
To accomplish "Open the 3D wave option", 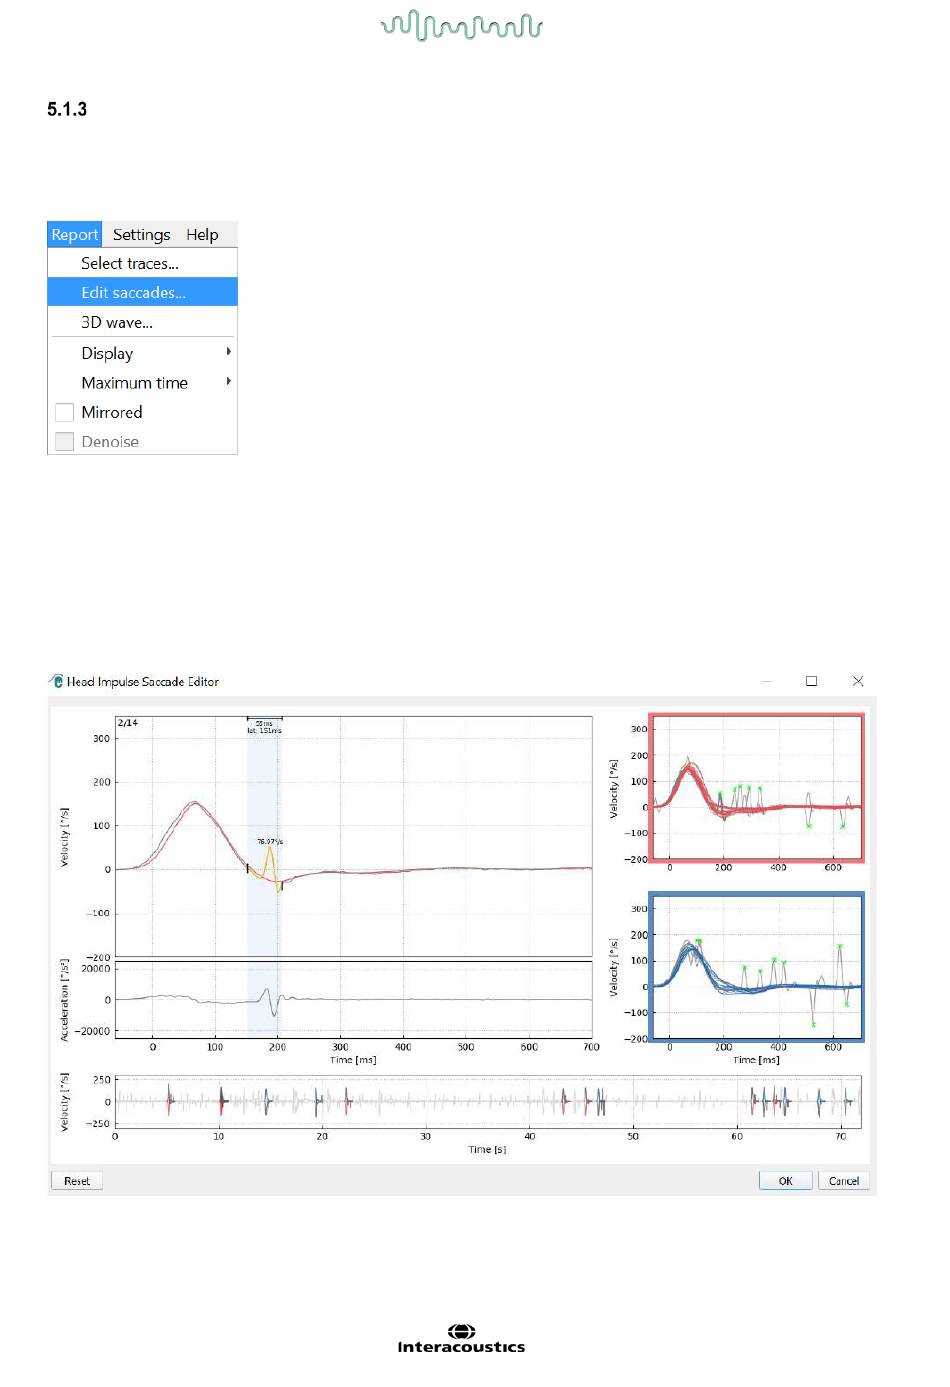I will (x=117, y=323).
